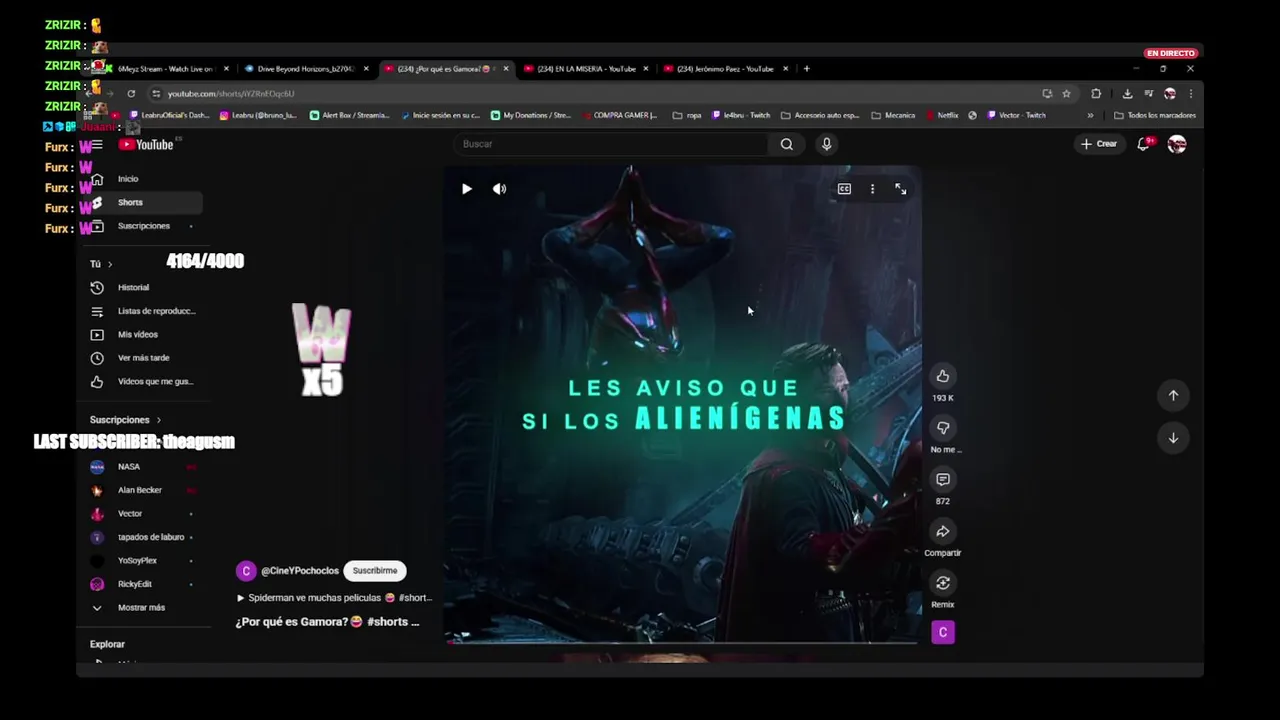Open the browser extensions puzzle icon
The width and height of the screenshot is (1280, 720).
pyautogui.click(x=1096, y=94)
